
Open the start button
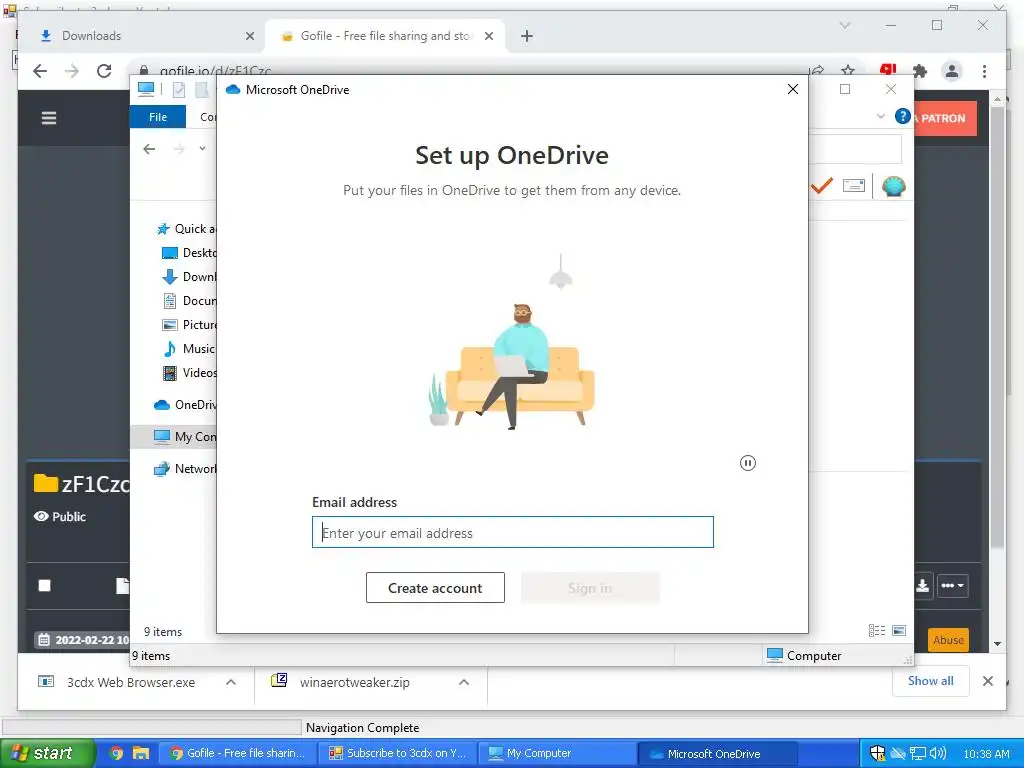pyautogui.click(x=46, y=753)
